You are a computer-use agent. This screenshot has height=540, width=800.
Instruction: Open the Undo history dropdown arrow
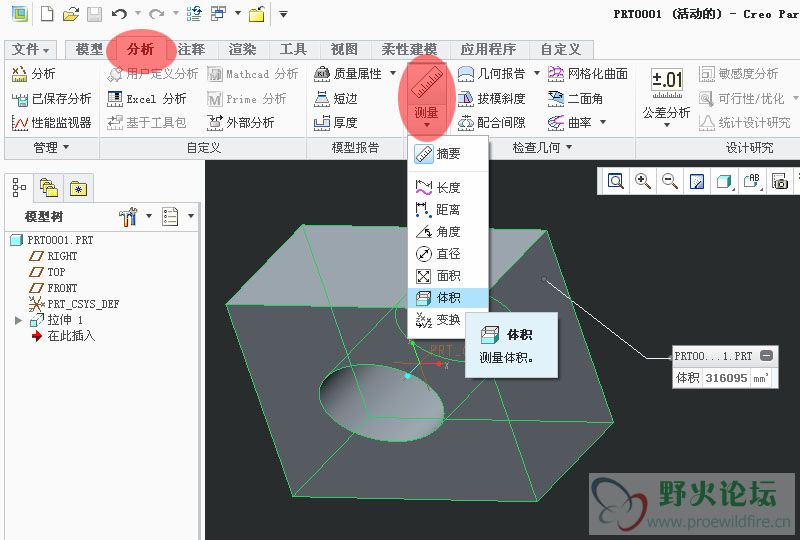[x=138, y=13]
